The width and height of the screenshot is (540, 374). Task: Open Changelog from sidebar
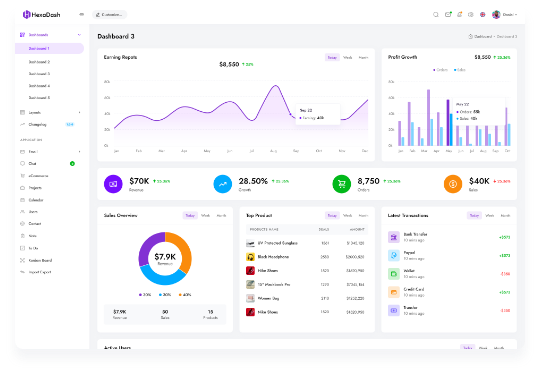(37, 124)
